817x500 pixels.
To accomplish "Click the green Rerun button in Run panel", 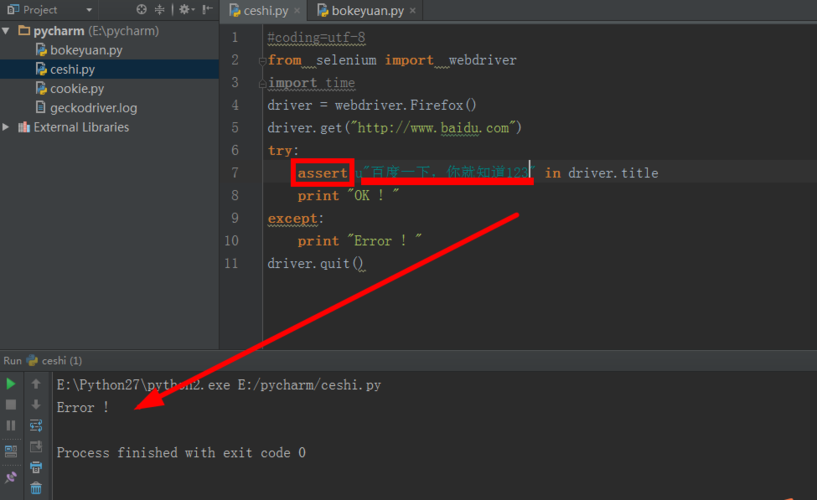I will pos(10,384).
